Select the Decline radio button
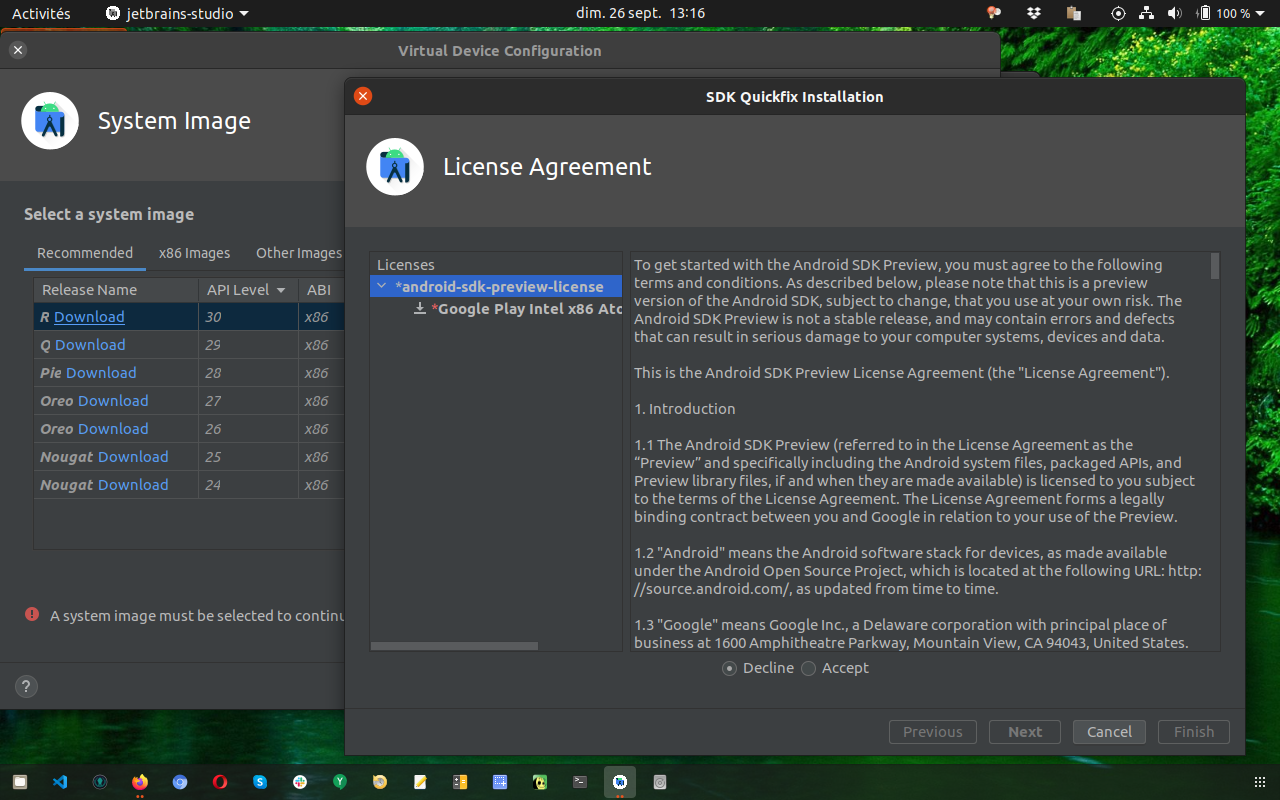Image resolution: width=1280 pixels, height=800 pixels. coord(729,668)
